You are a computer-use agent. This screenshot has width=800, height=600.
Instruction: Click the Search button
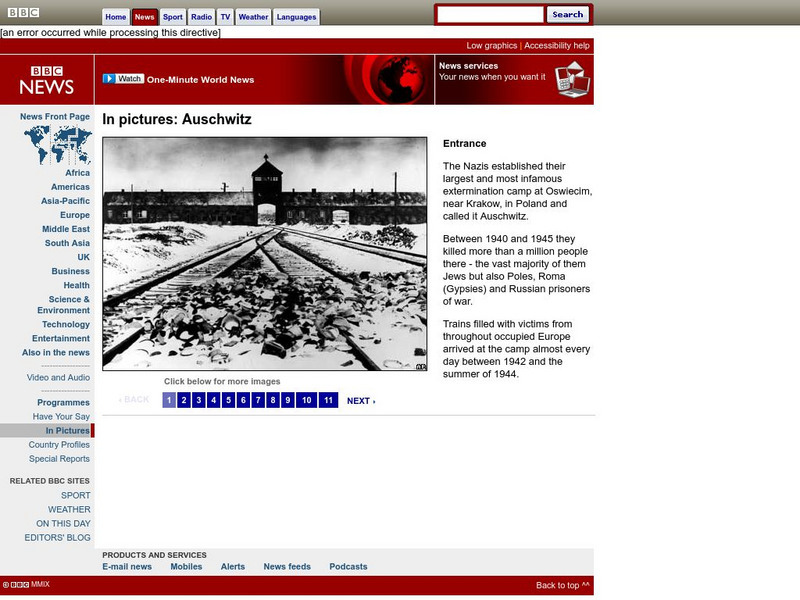567,14
